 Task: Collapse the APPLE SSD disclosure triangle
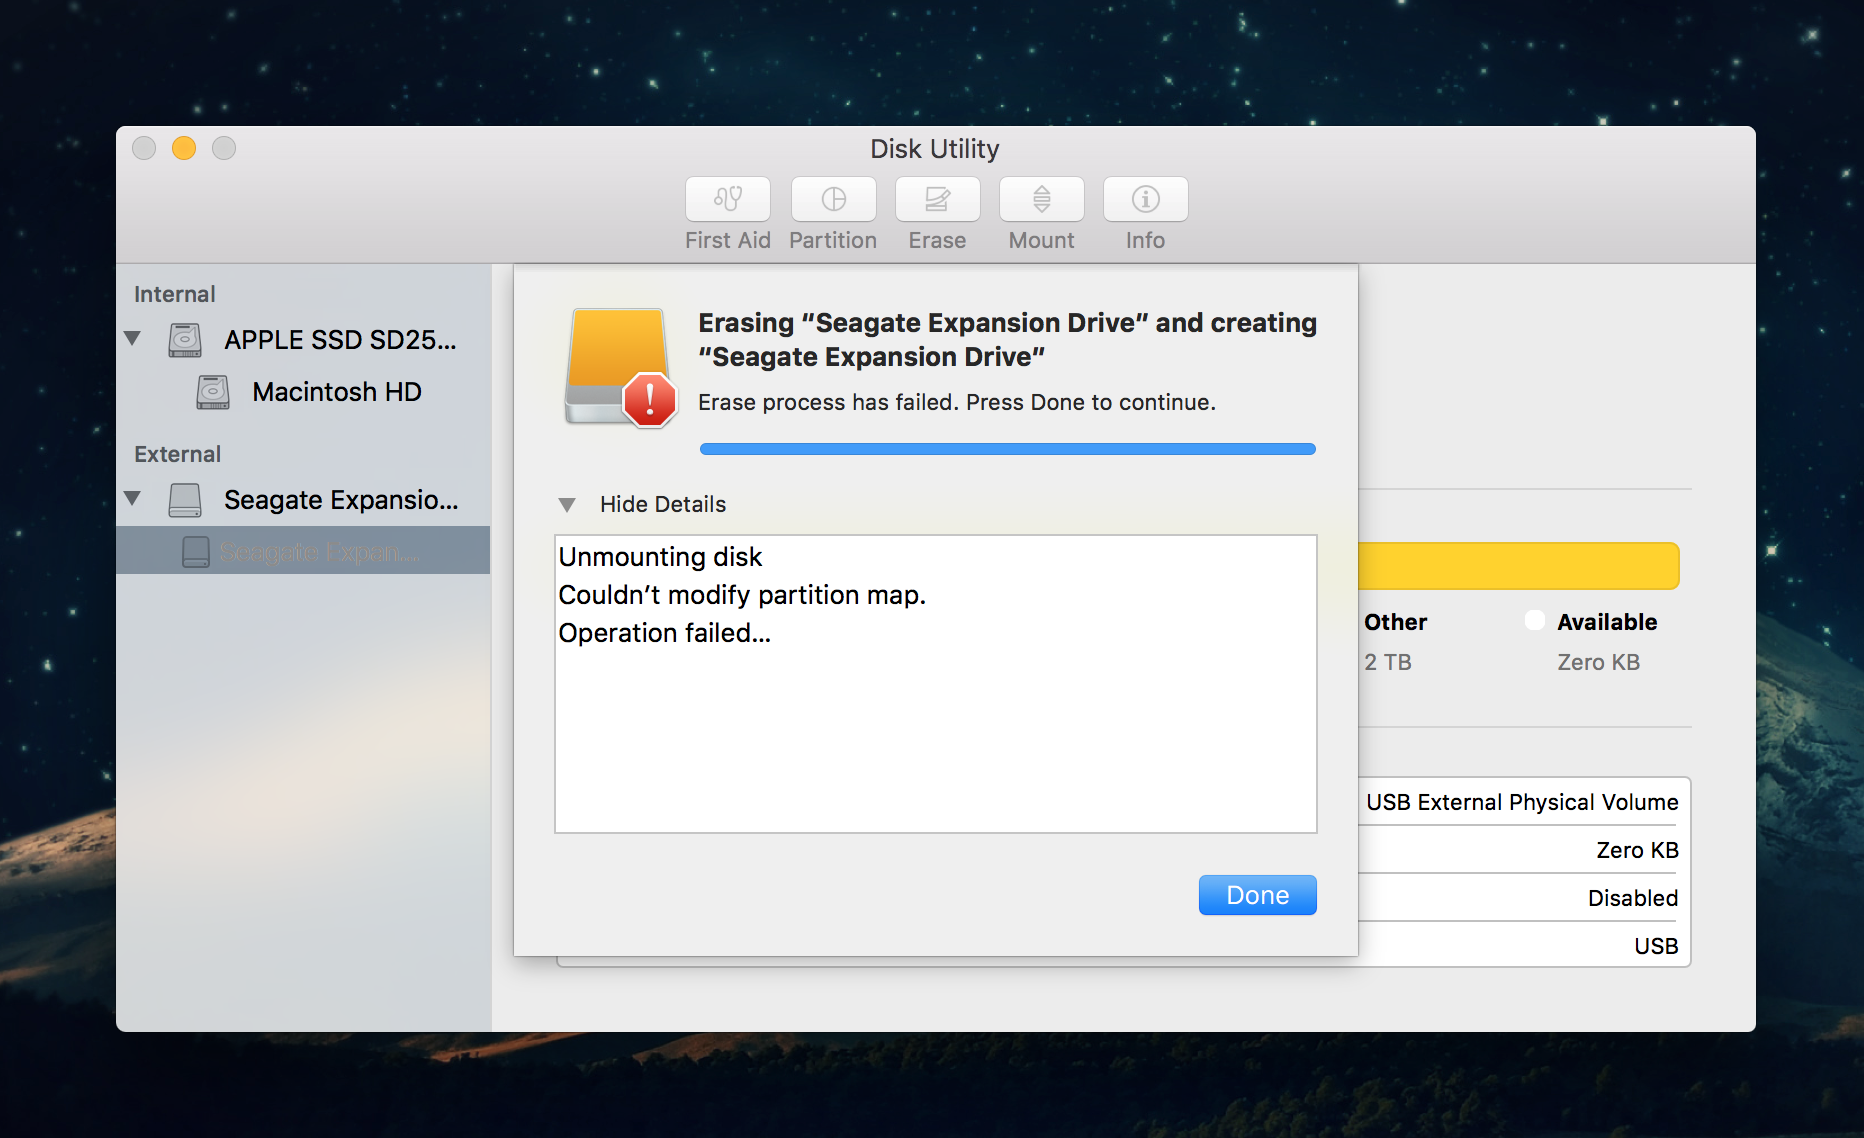pyautogui.click(x=132, y=339)
